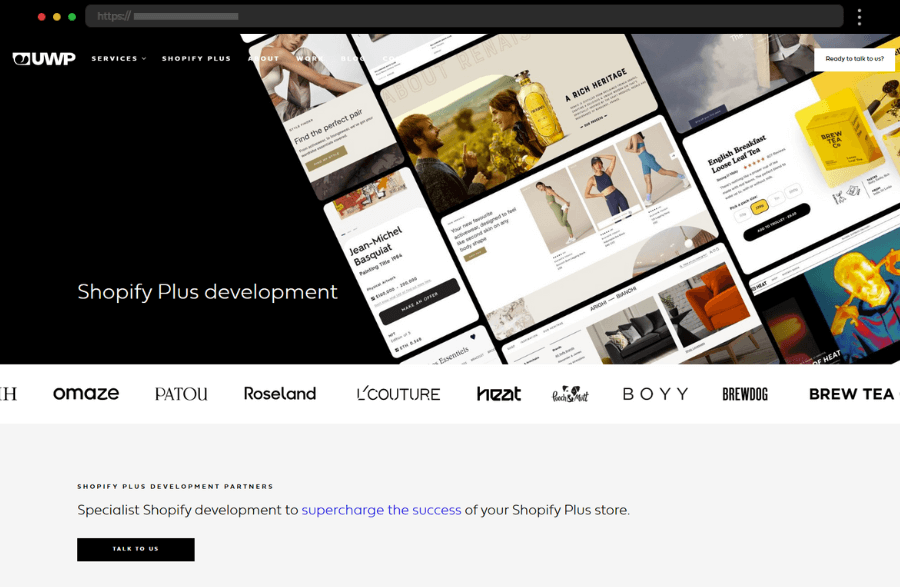The width and height of the screenshot is (900, 587).
Task: Click the green window maximize dot
Action: coord(72,17)
